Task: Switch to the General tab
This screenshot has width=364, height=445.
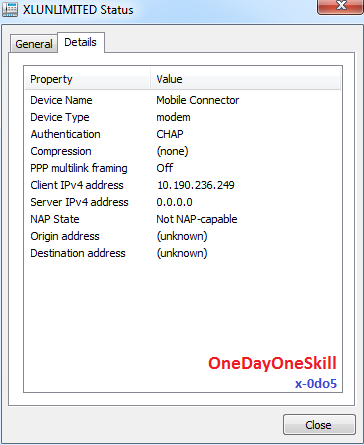Action: pos(34,44)
